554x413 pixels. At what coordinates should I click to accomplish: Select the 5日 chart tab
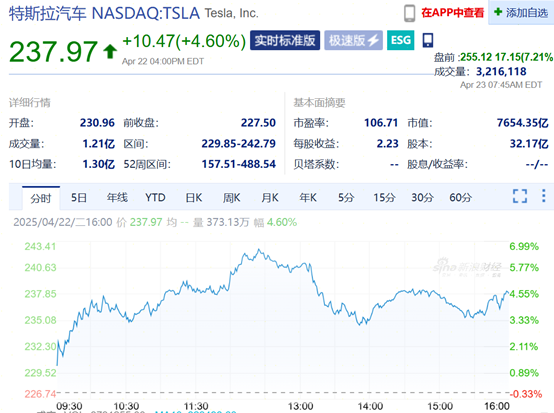tap(79, 197)
